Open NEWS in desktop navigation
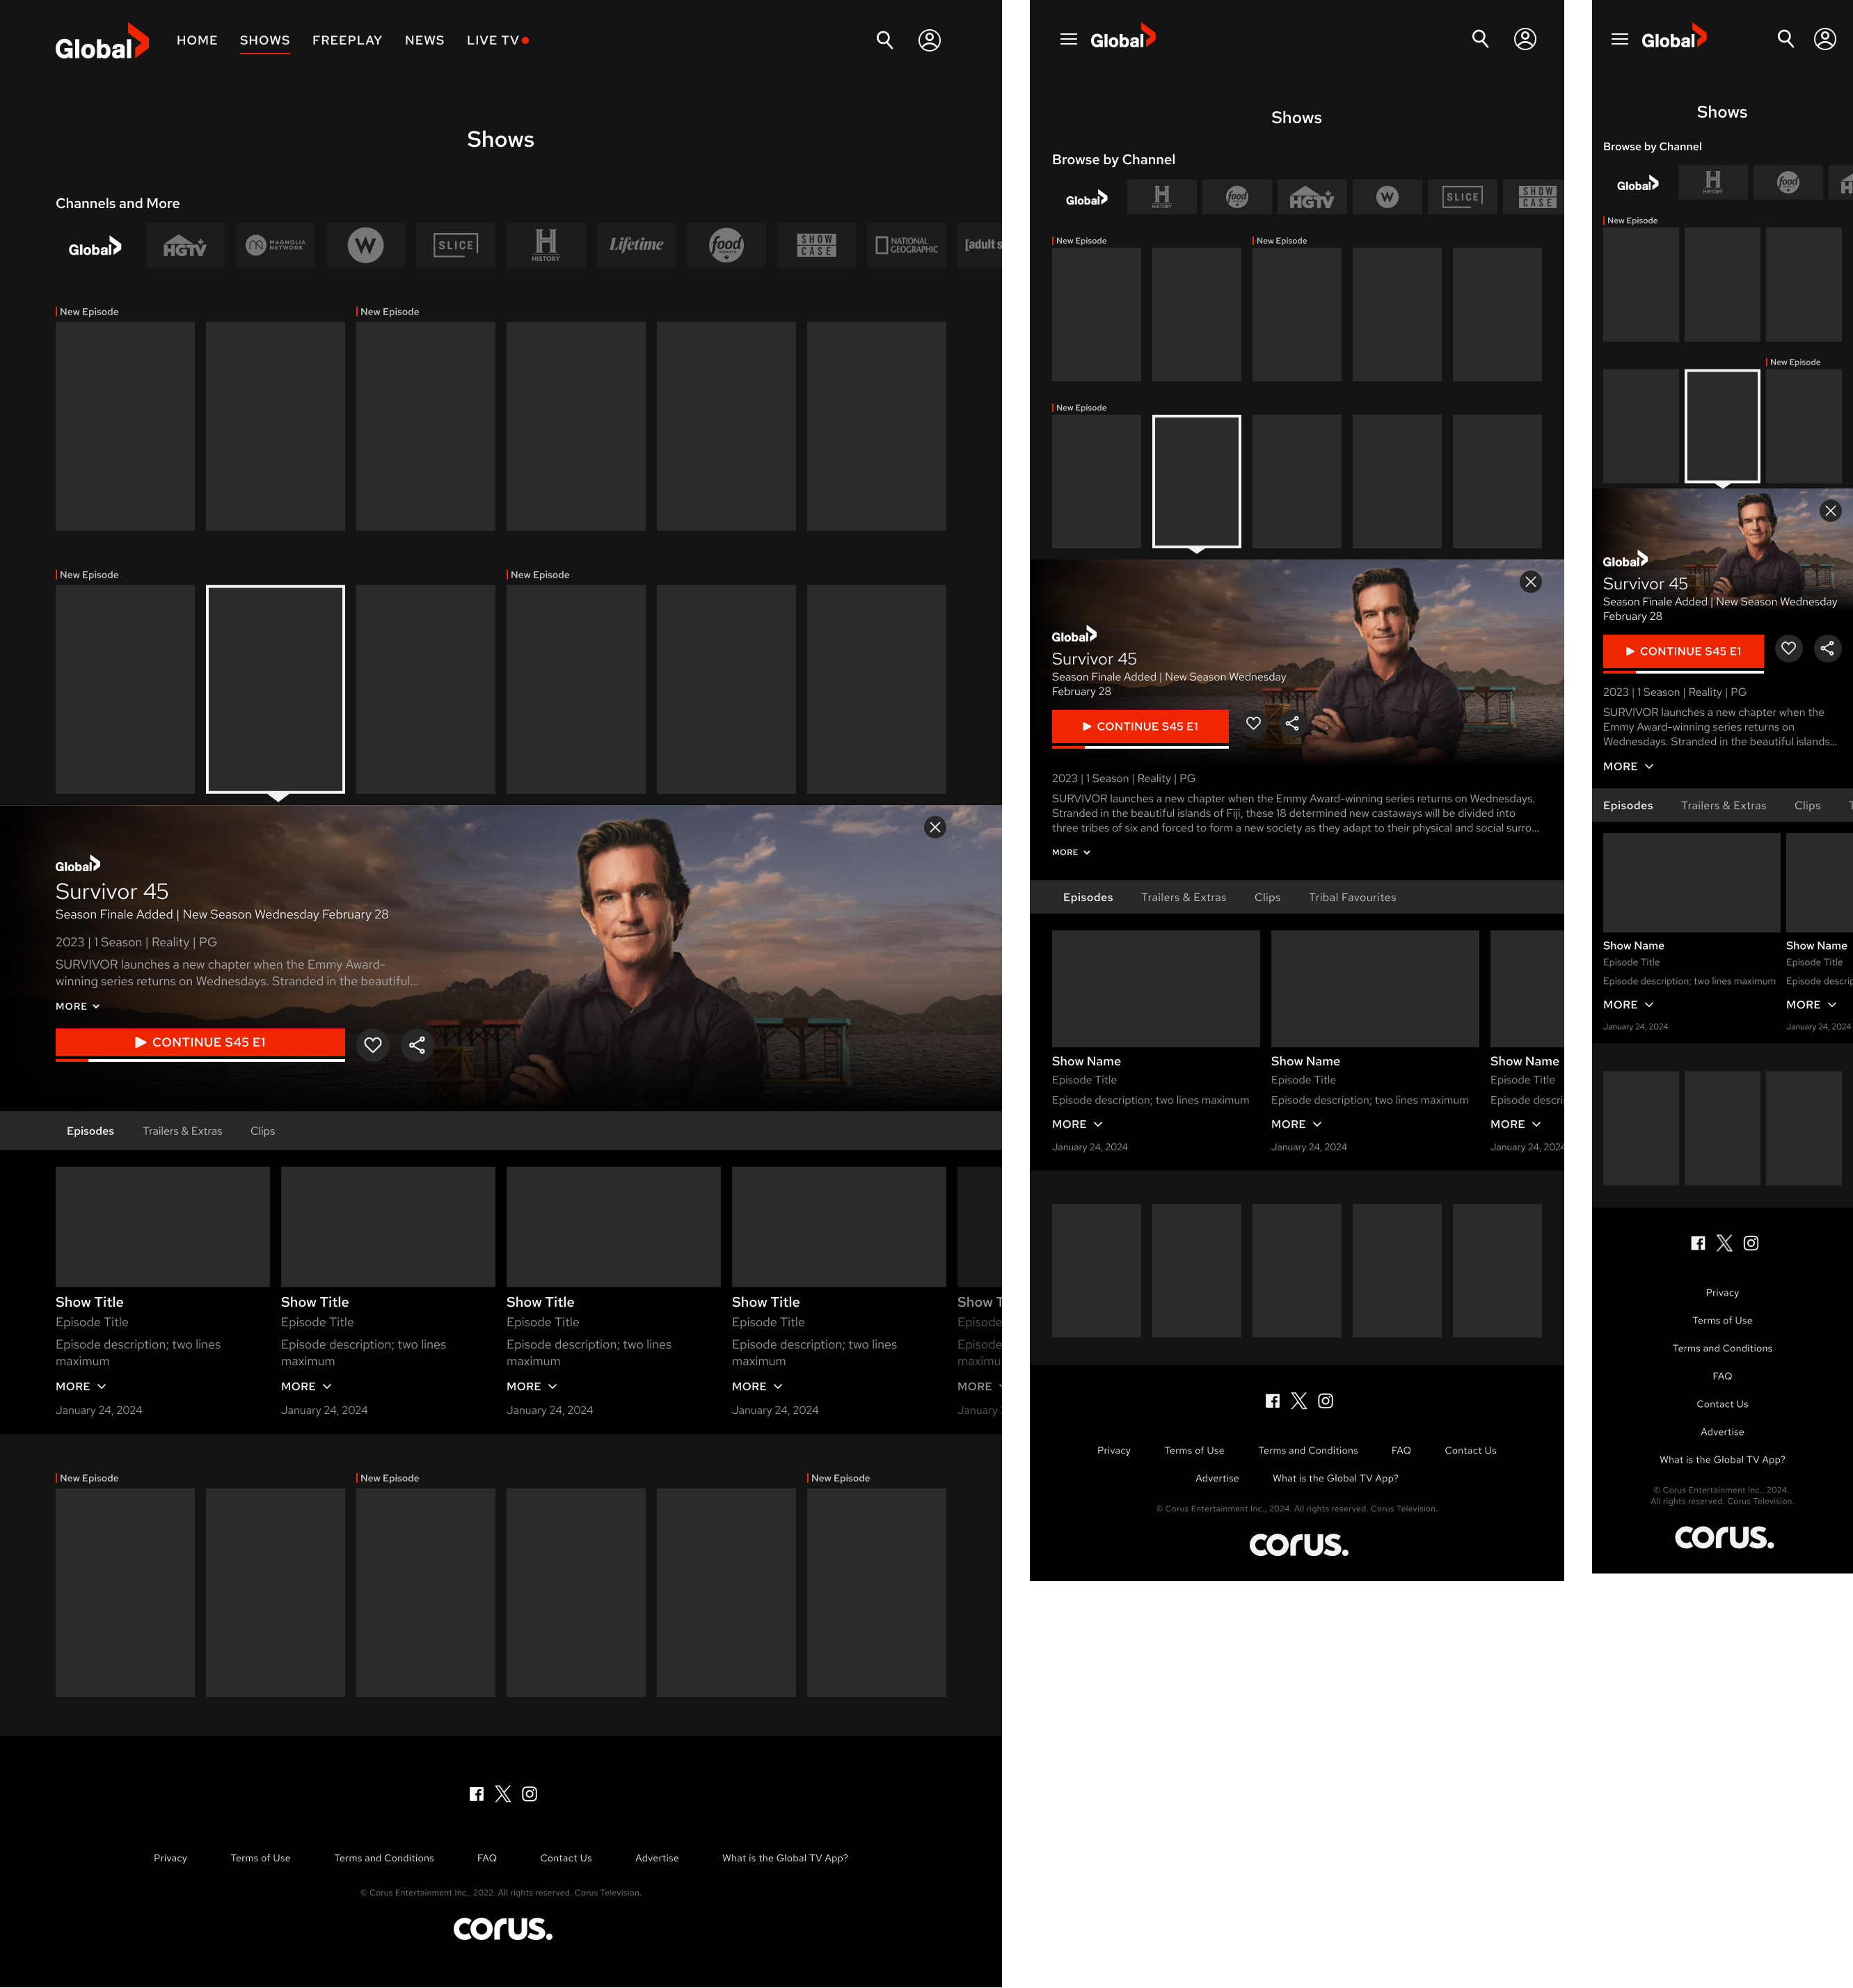Image resolution: width=1853 pixels, height=1988 pixels. [x=424, y=40]
